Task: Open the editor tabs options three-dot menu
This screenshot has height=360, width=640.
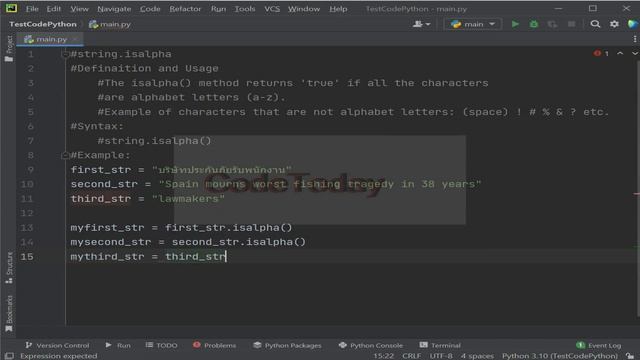Action: coord(635,39)
